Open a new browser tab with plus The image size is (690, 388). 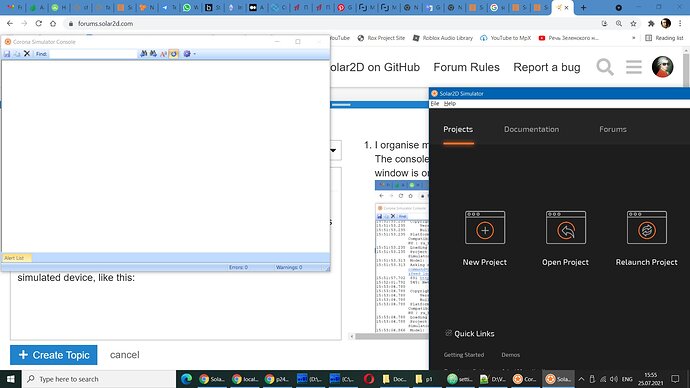[584, 7]
